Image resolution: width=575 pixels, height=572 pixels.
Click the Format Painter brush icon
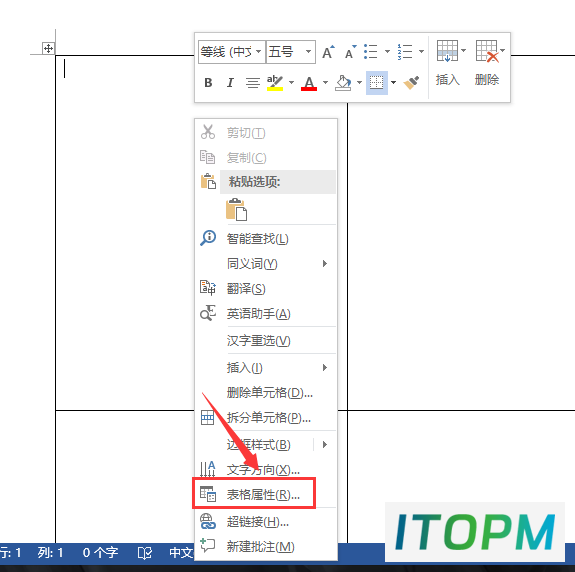(x=411, y=83)
